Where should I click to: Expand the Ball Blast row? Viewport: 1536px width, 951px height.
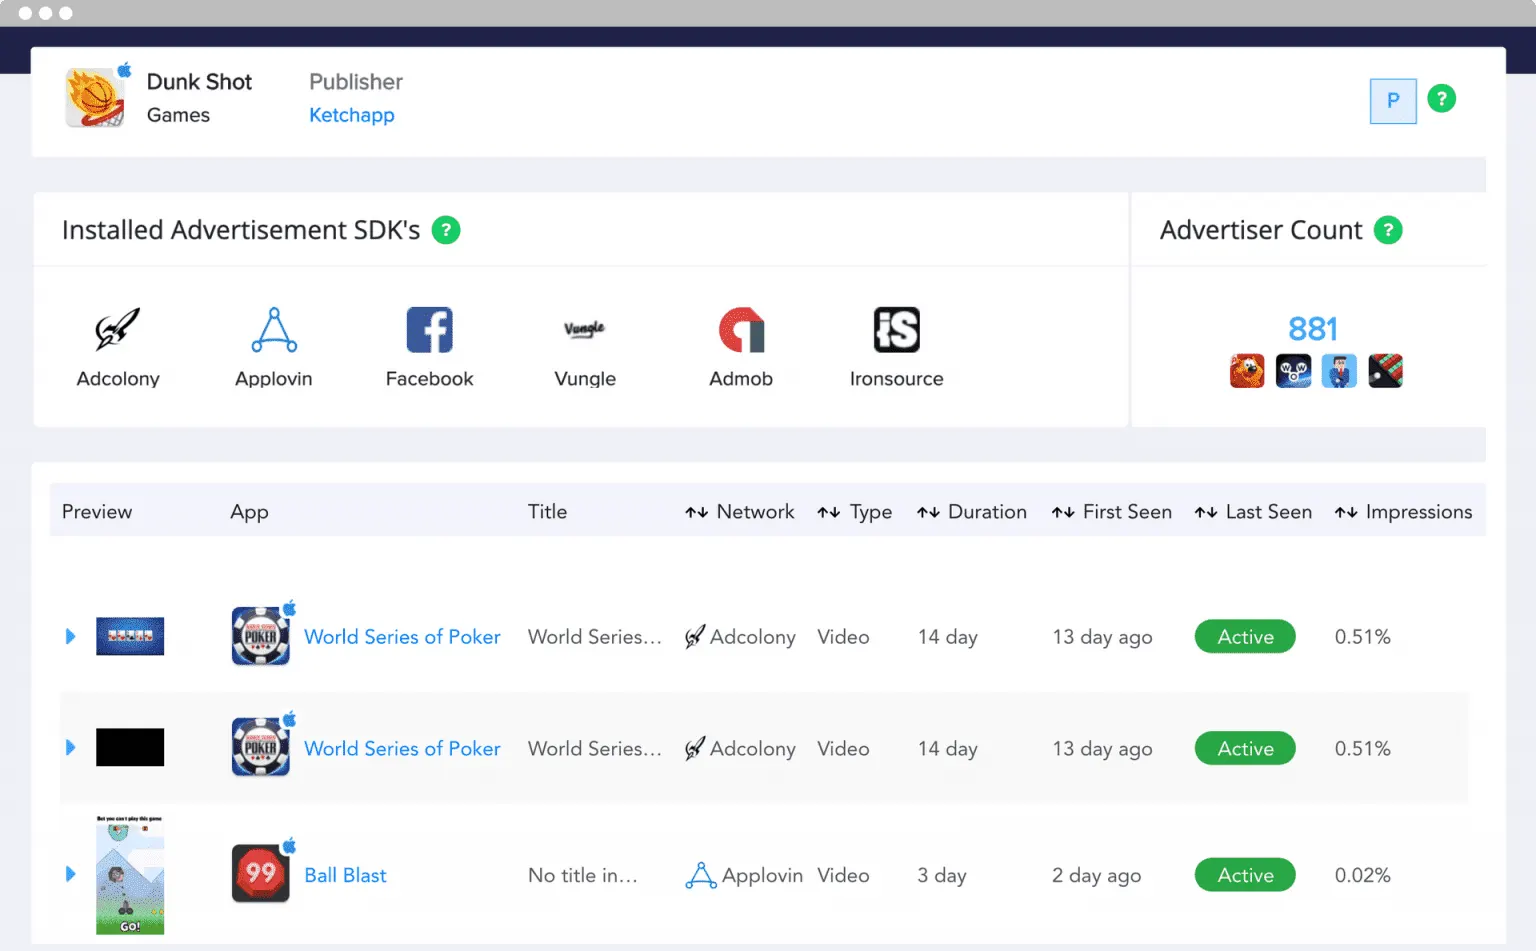tap(70, 874)
